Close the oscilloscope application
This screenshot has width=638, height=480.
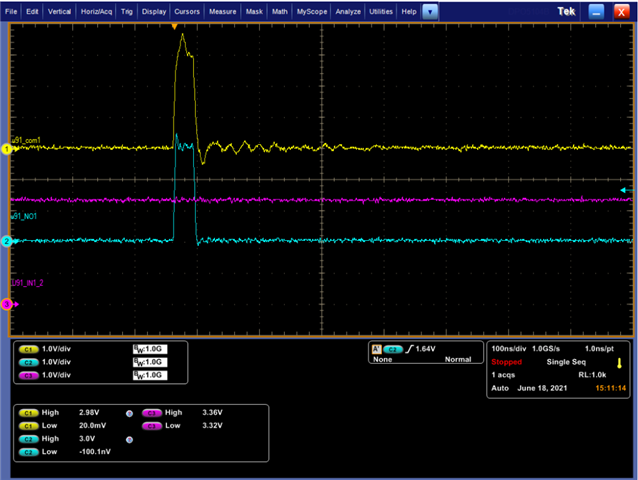(621, 12)
